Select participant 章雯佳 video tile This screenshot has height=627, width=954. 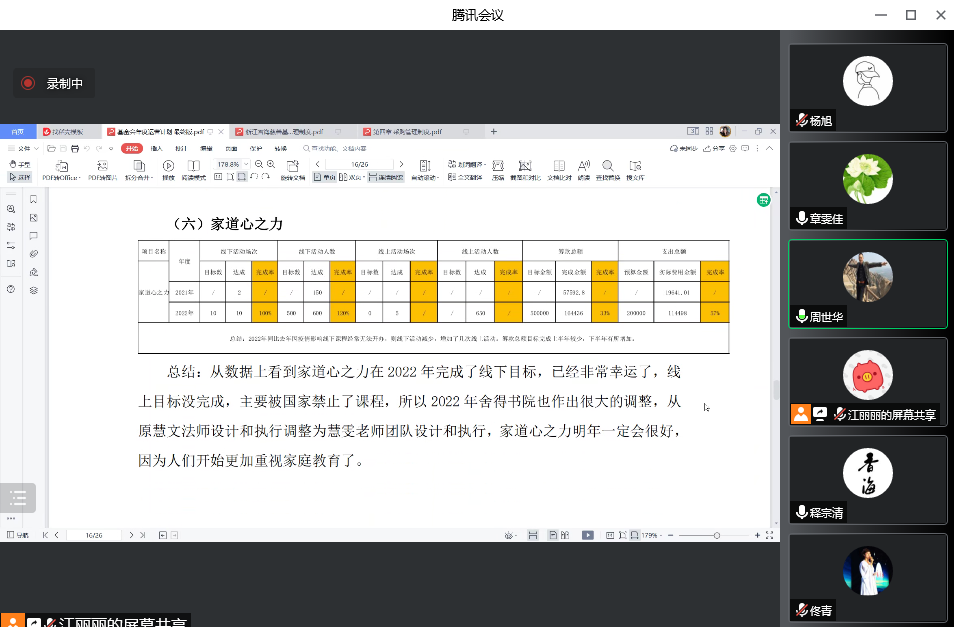pos(868,185)
